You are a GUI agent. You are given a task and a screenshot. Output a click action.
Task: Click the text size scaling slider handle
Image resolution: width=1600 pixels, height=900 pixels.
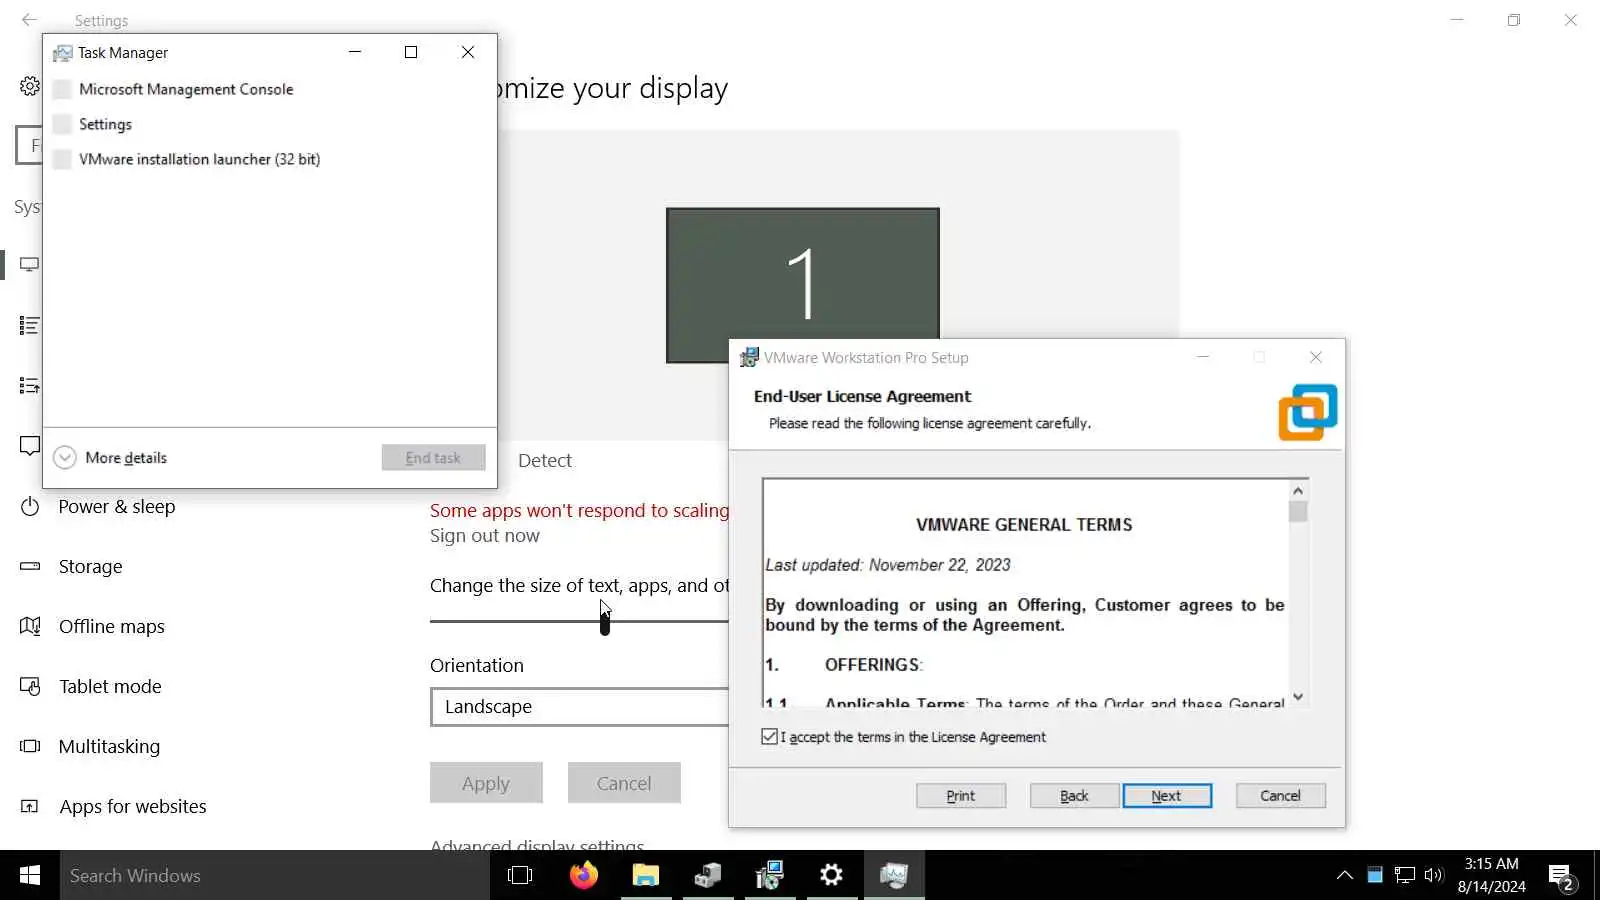tap(605, 622)
